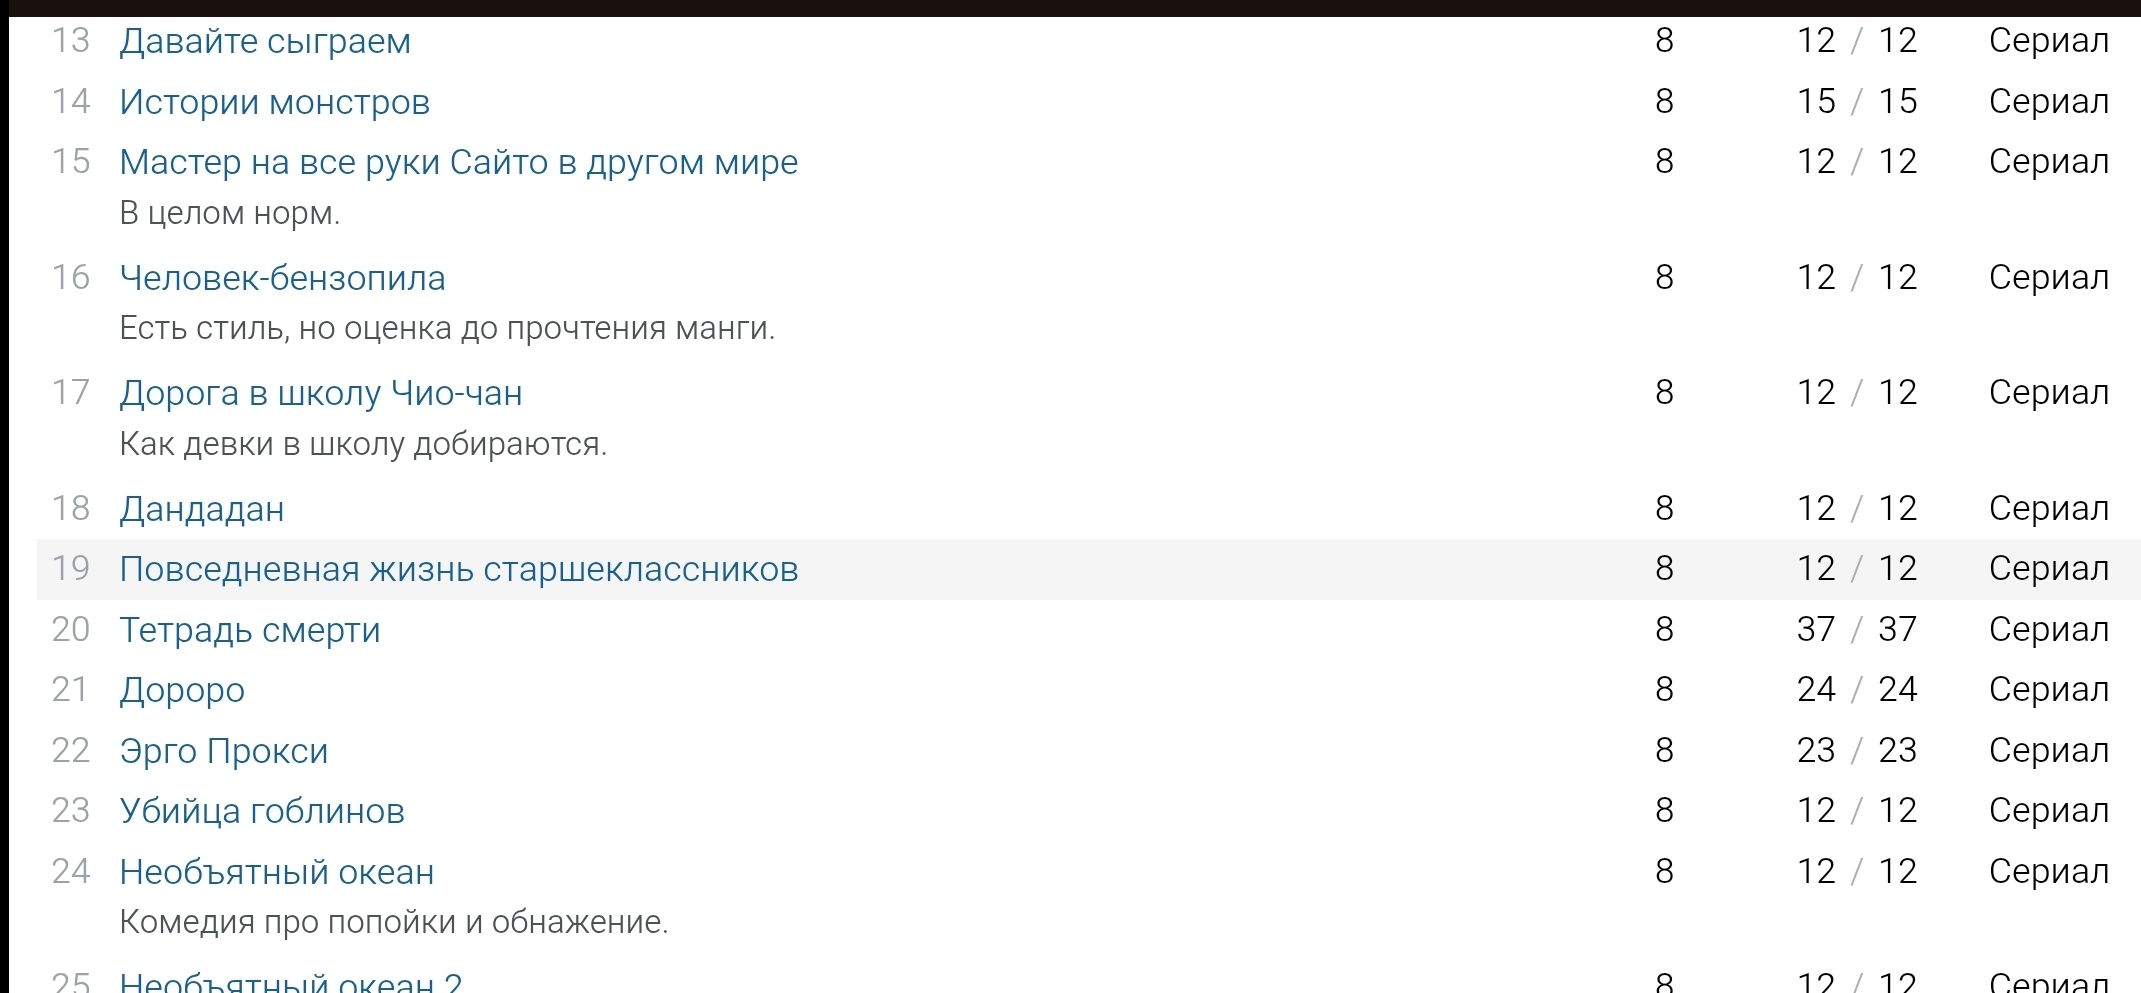The height and width of the screenshot is (993, 2141).
Task: Click Мастер на все руки Сайто link
Action: pos(458,162)
